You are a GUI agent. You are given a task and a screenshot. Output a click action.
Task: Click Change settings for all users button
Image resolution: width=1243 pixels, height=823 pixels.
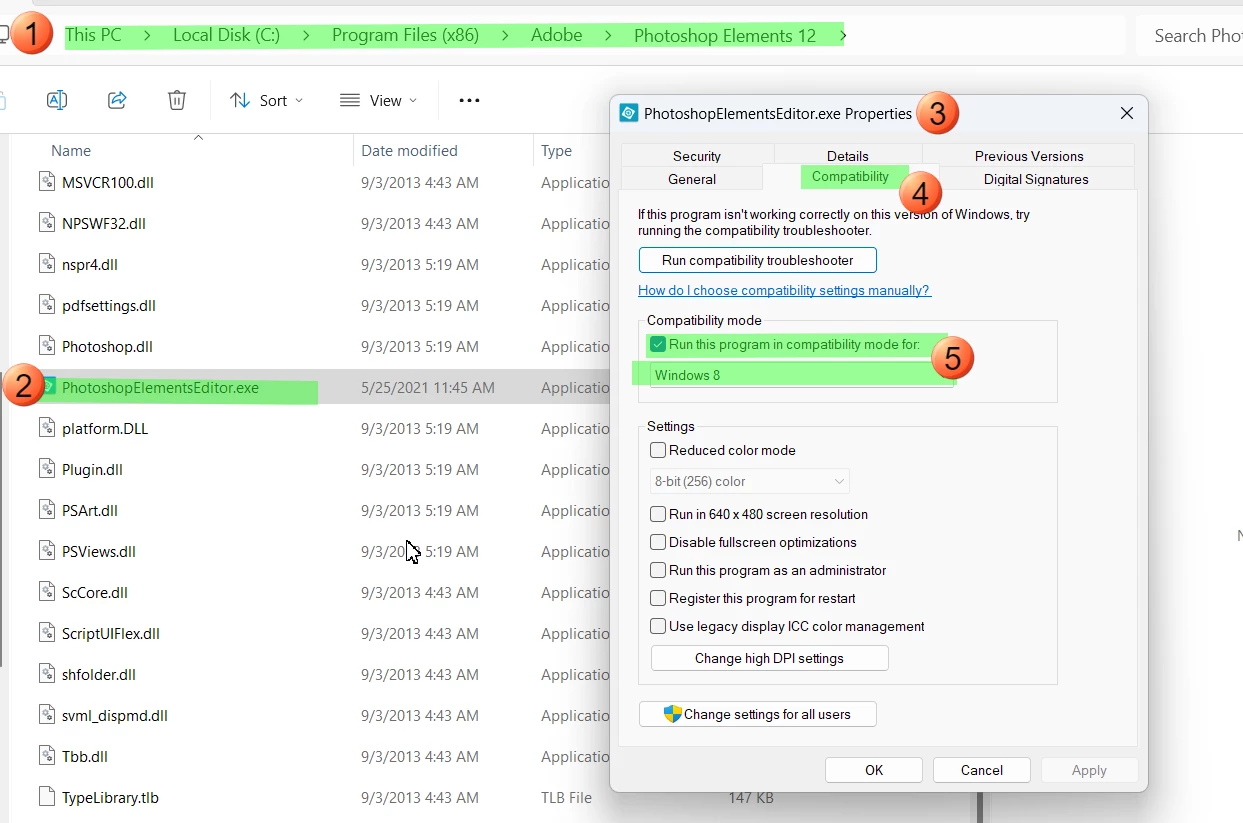tap(758, 714)
